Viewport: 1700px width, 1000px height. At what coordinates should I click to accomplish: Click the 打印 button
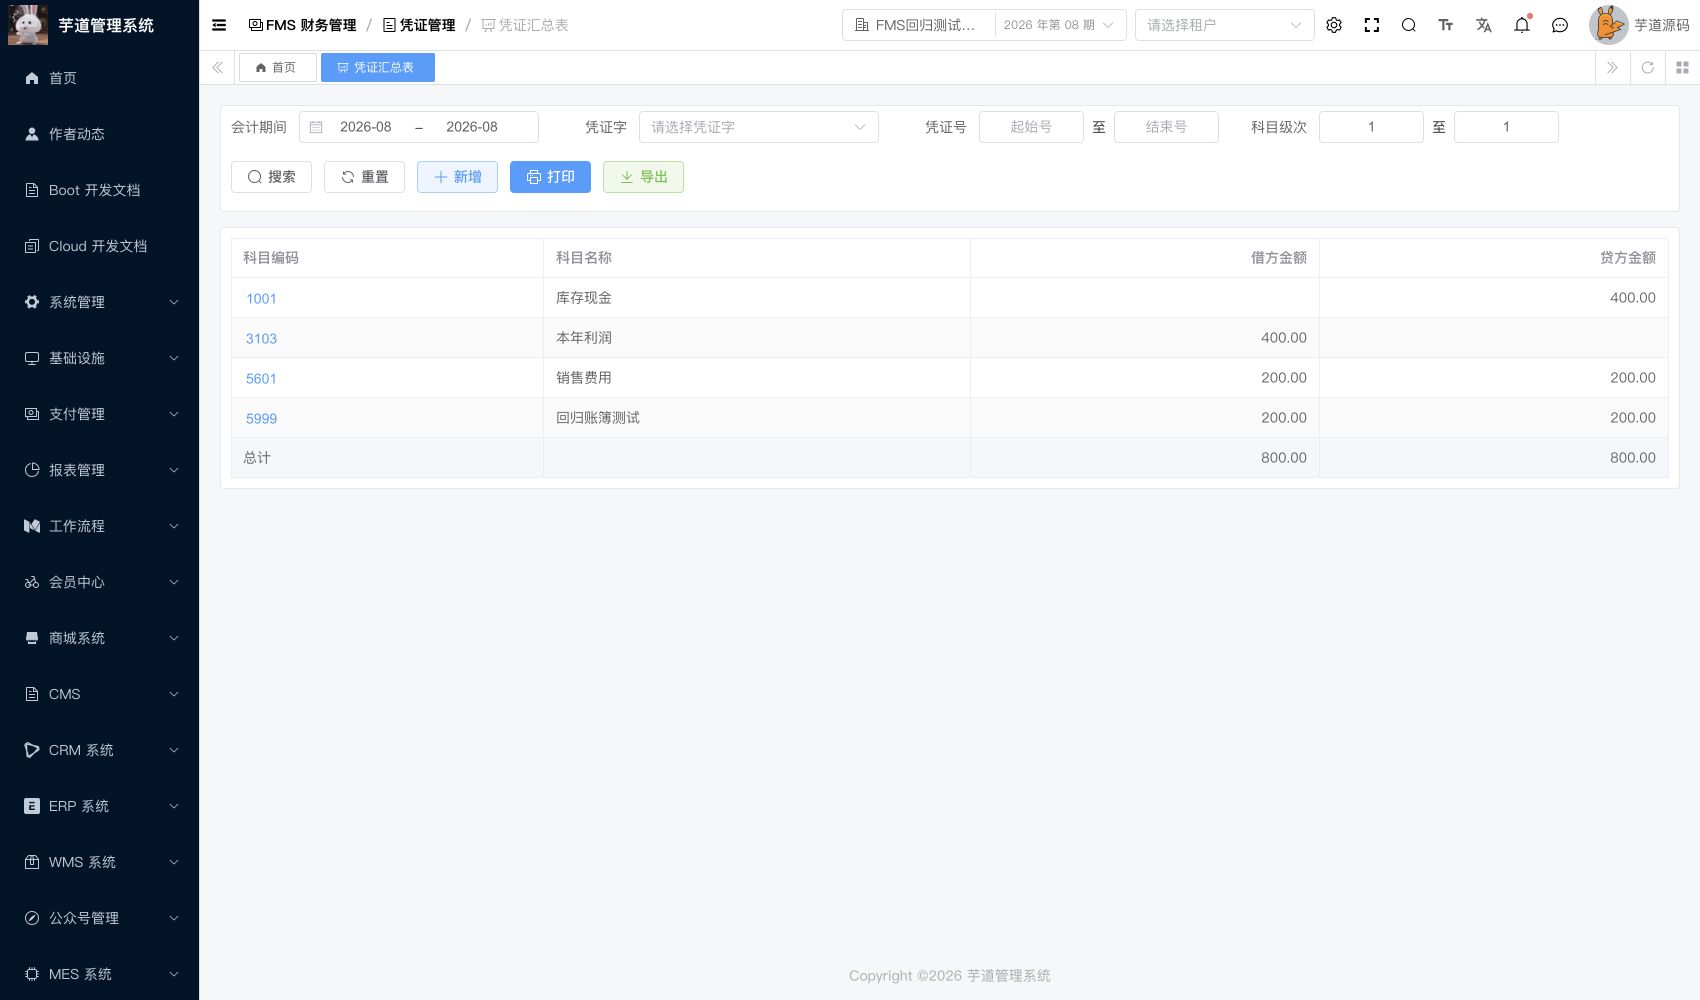click(x=550, y=177)
